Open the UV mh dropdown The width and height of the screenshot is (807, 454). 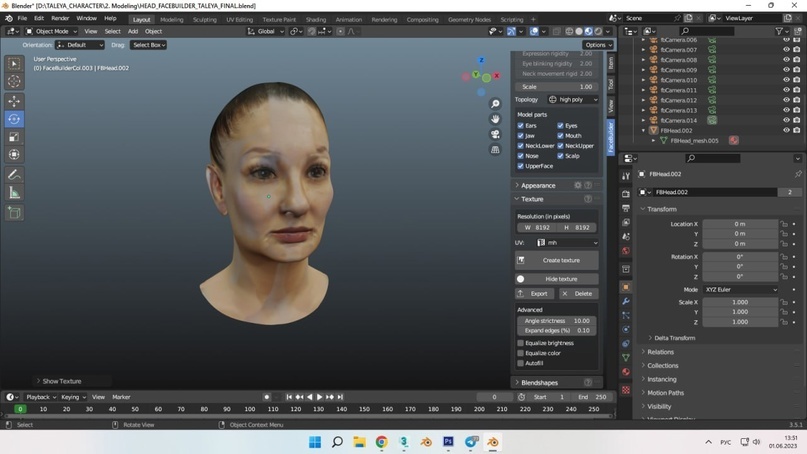coord(567,242)
